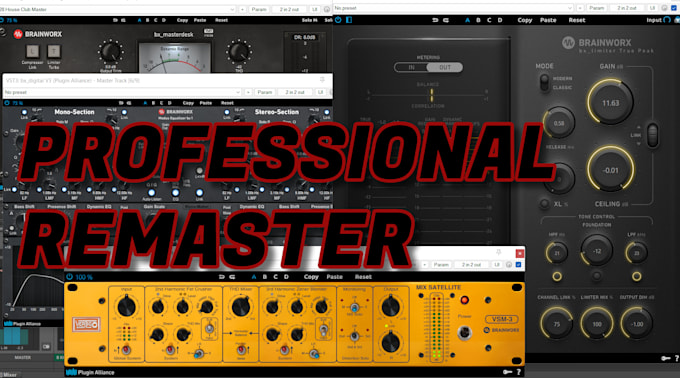Click the CEILING knob showing -0.01
Viewport: 680px width, 378px height.
(x=610, y=170)
